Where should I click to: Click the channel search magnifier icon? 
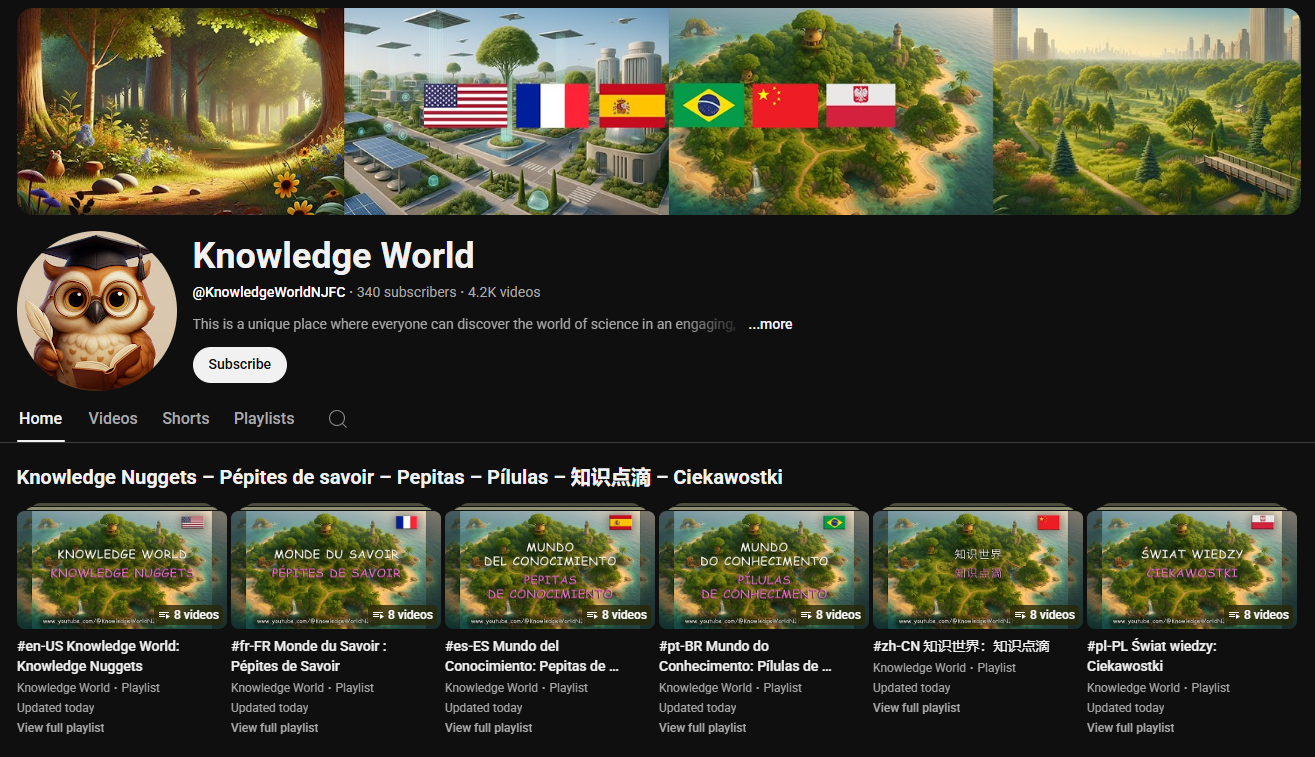point(338,419)
